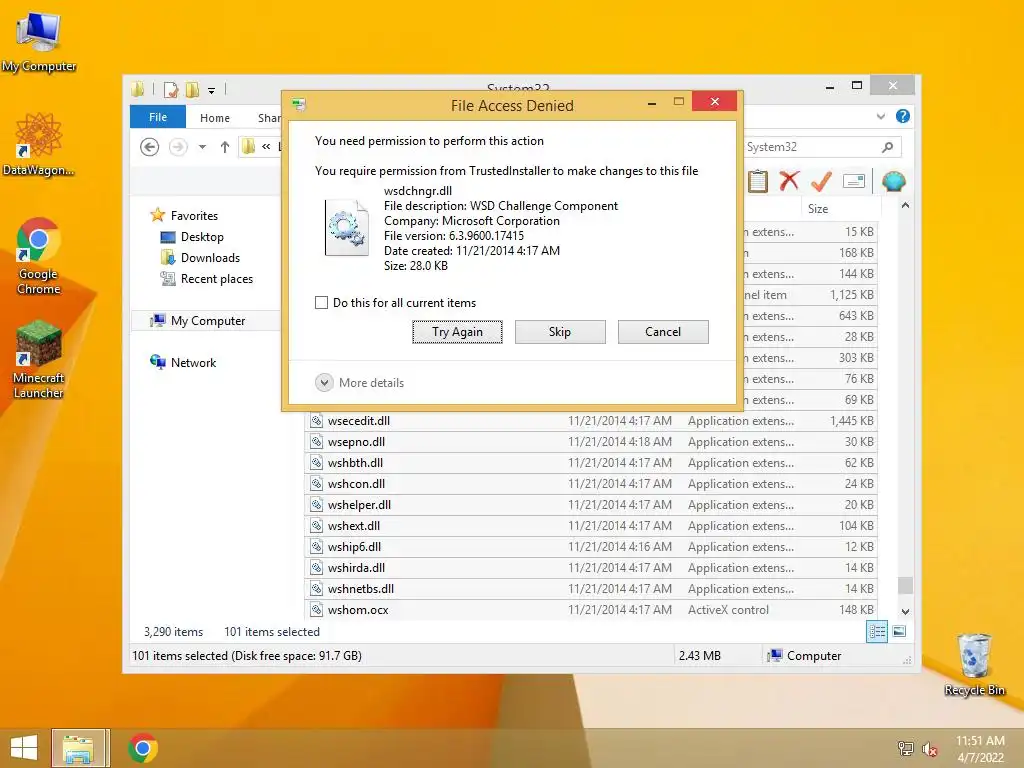Click the shell globe toolbar icon
The width and height of the screenshot is (1024, 768).
[x=893, y=181]
